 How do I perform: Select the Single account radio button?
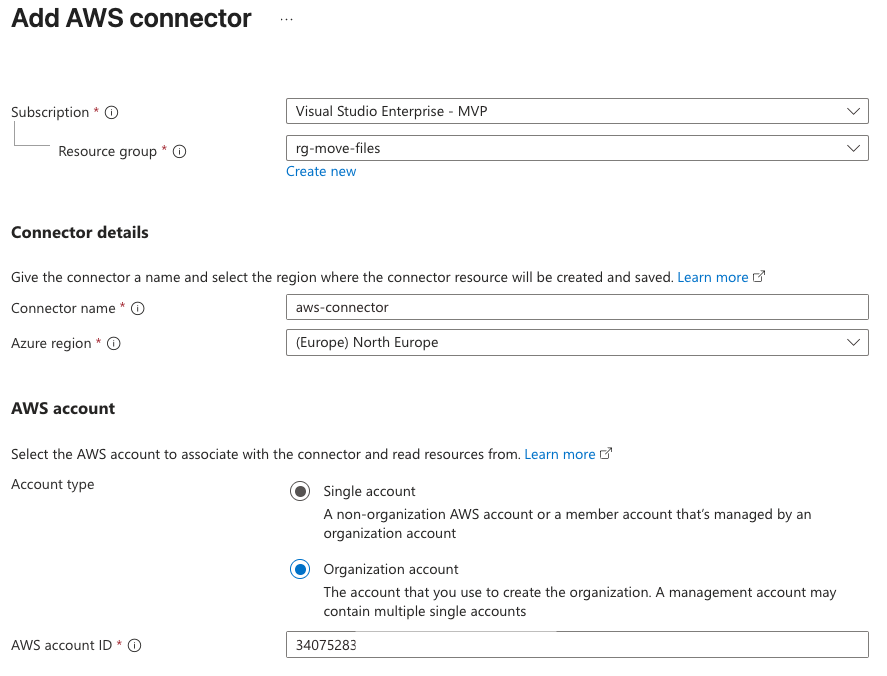click(x=300, y=492)
